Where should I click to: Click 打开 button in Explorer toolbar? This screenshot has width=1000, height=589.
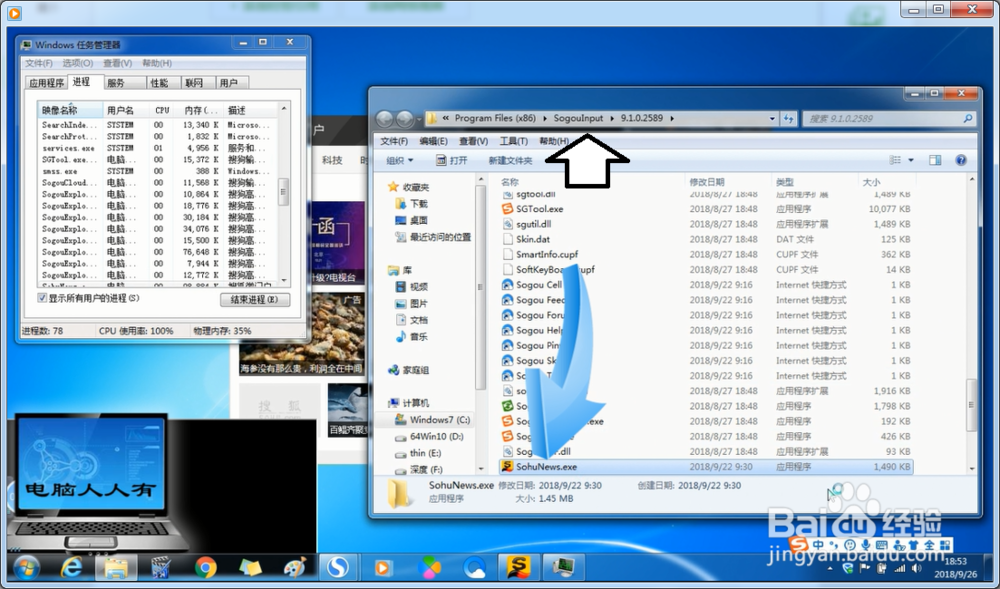pos(452,161)
